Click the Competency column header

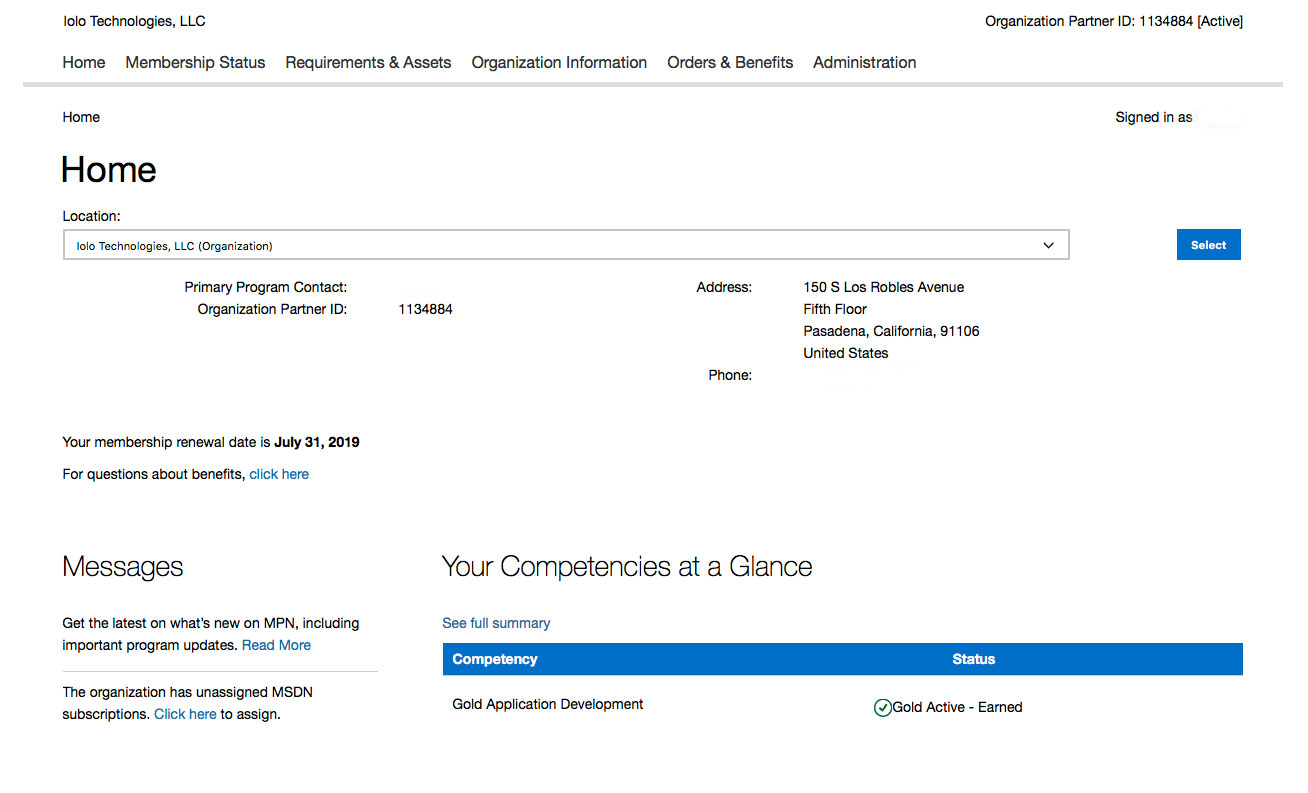pos(495,659)
